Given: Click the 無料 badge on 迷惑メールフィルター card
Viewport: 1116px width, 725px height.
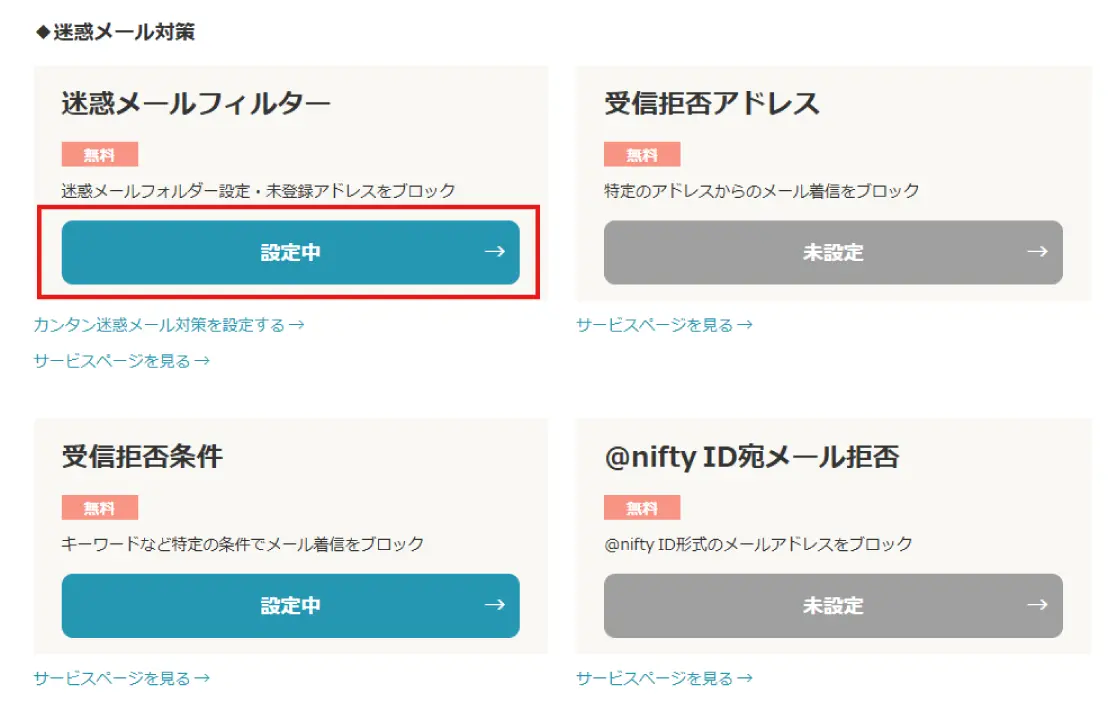Looking at the screenshot, I should 99,153.
